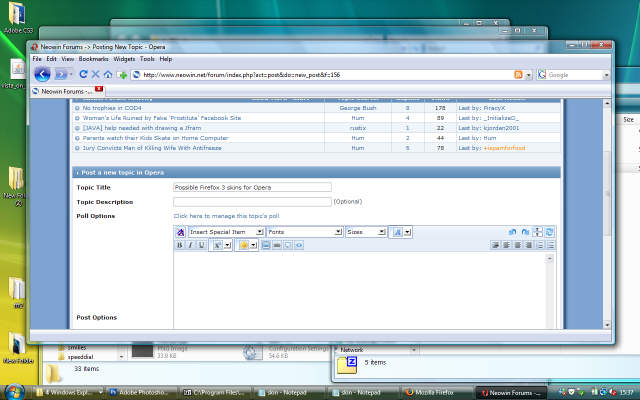Click 'manage this topic's poll' link

[227, 216]
